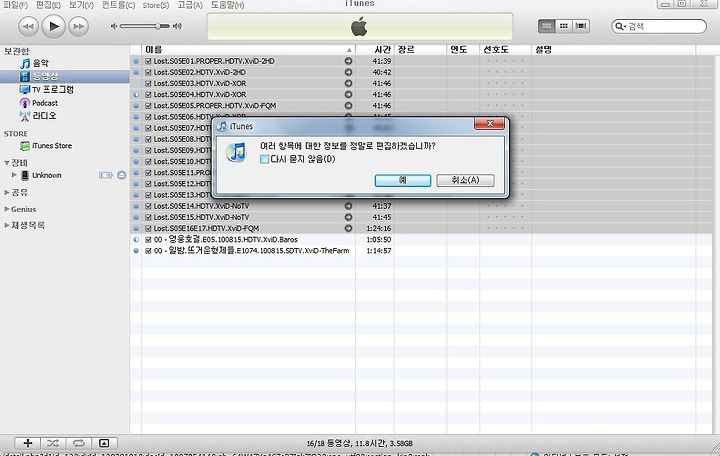Switch to grid view icon
The image size is (720, 456).
tap(564, 26)
